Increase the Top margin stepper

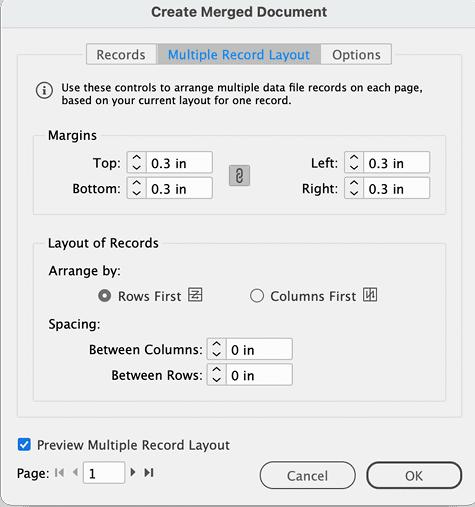coord(137,158)
